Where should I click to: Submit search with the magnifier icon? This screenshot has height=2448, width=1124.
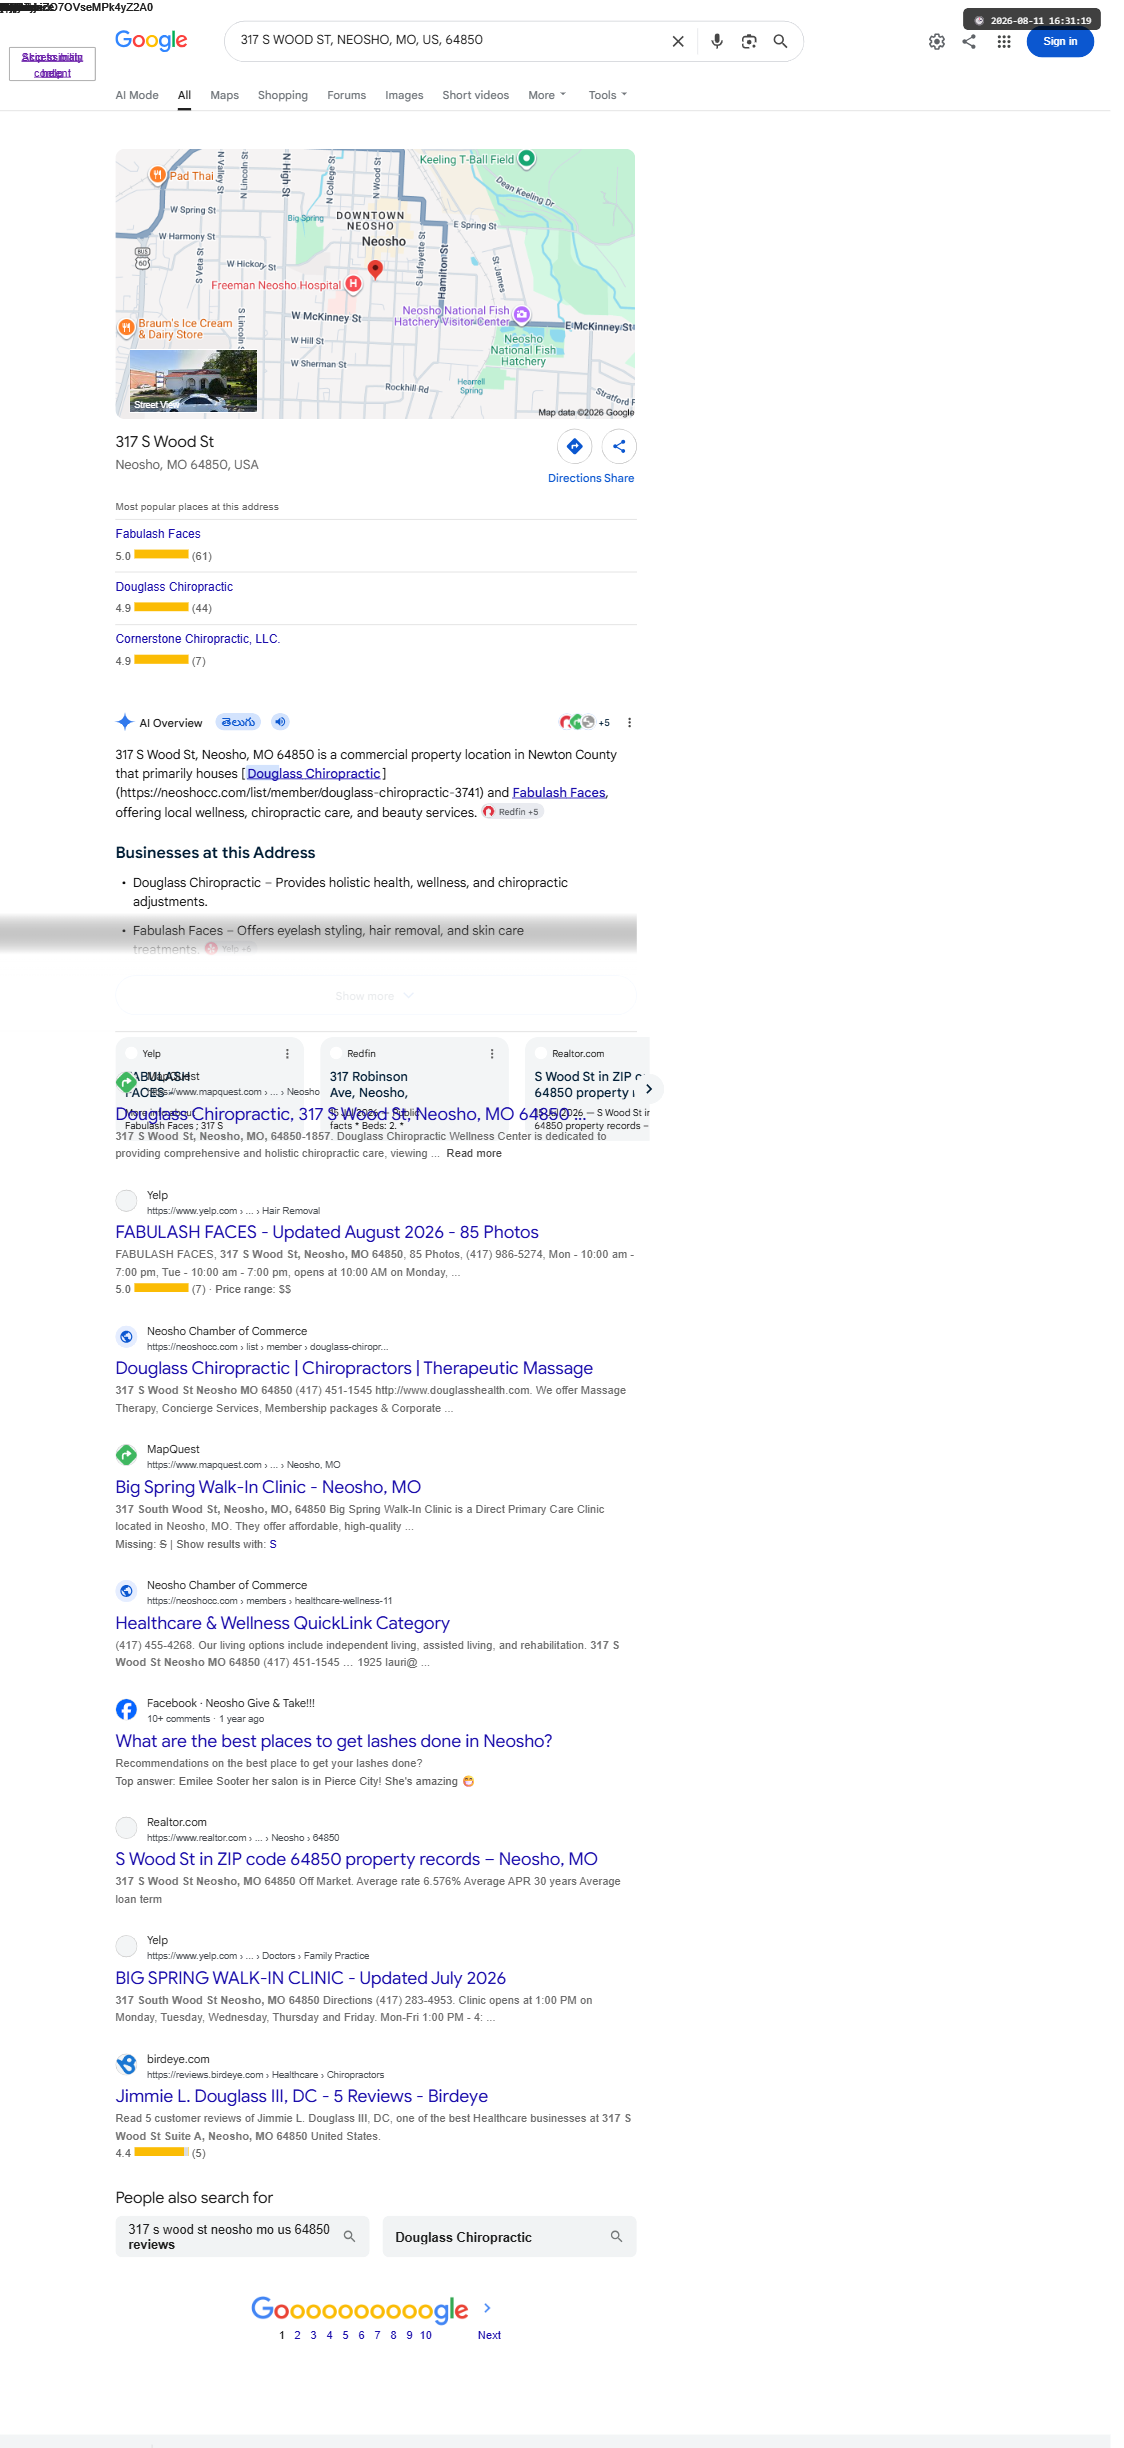tap(780, 41)
